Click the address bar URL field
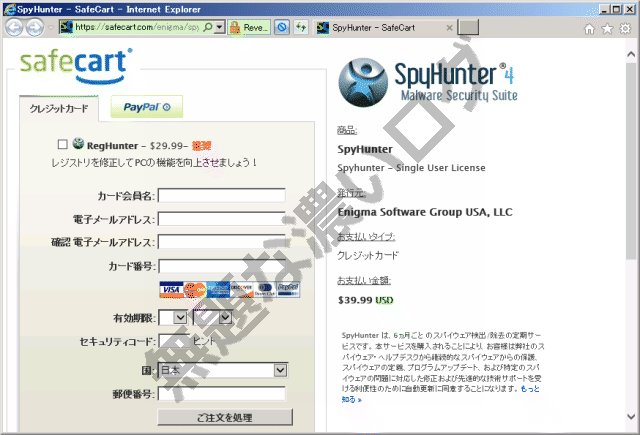This screenshot has width=640, height=435. click(x=137, y=27)
